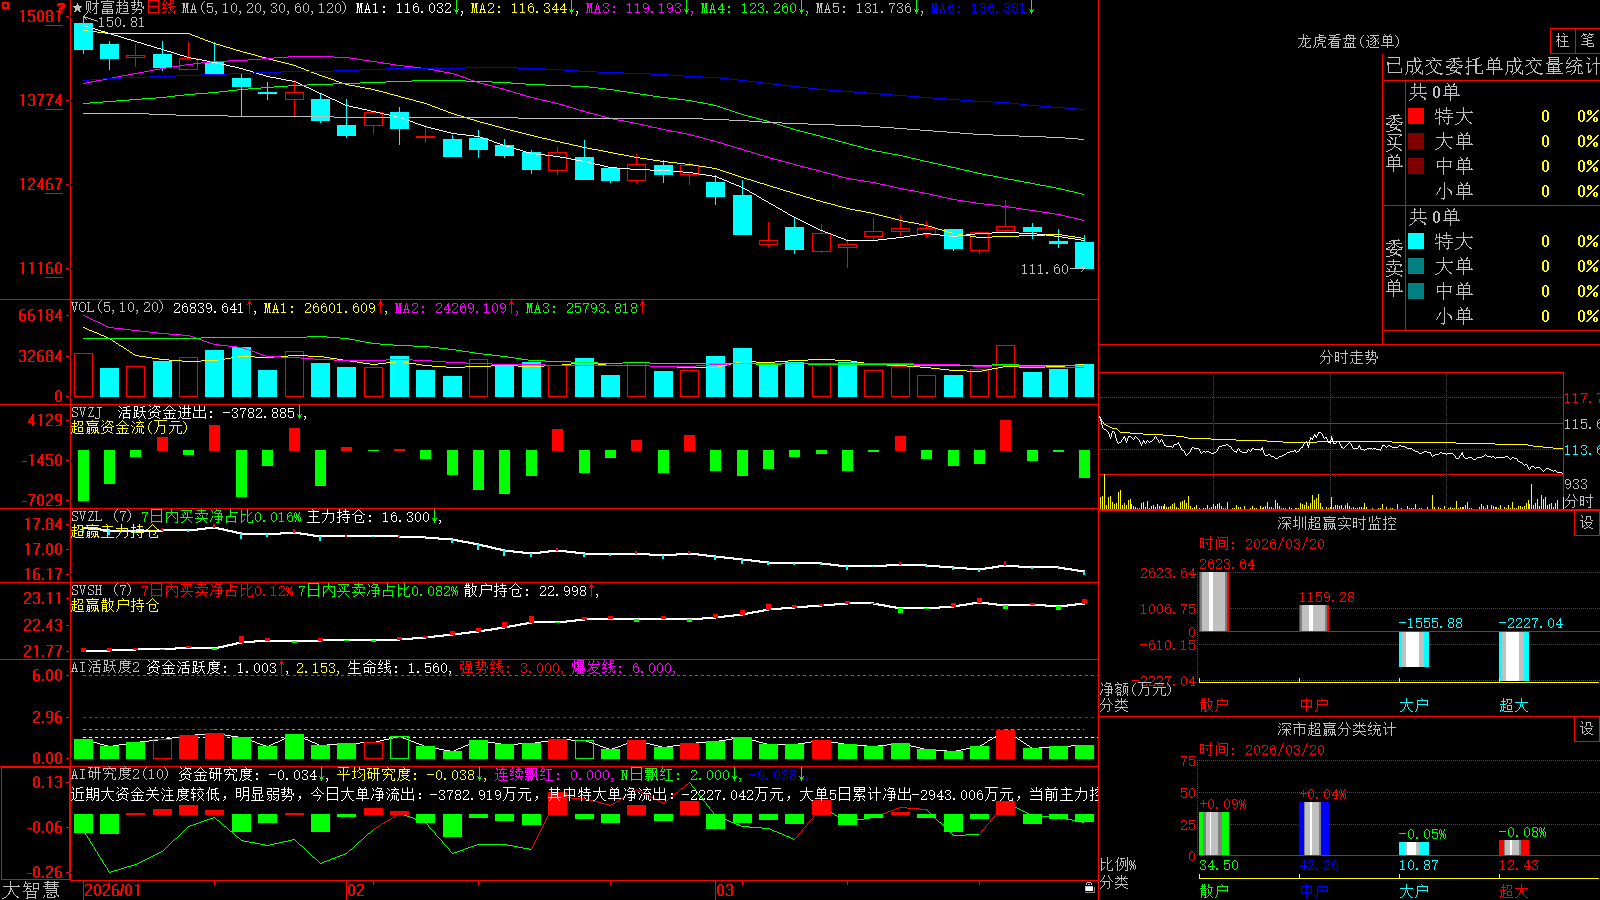Viewport: 1600px width, 900px height.
Task: Select the 2026/01 date marker
Action: tap(113, 890)
